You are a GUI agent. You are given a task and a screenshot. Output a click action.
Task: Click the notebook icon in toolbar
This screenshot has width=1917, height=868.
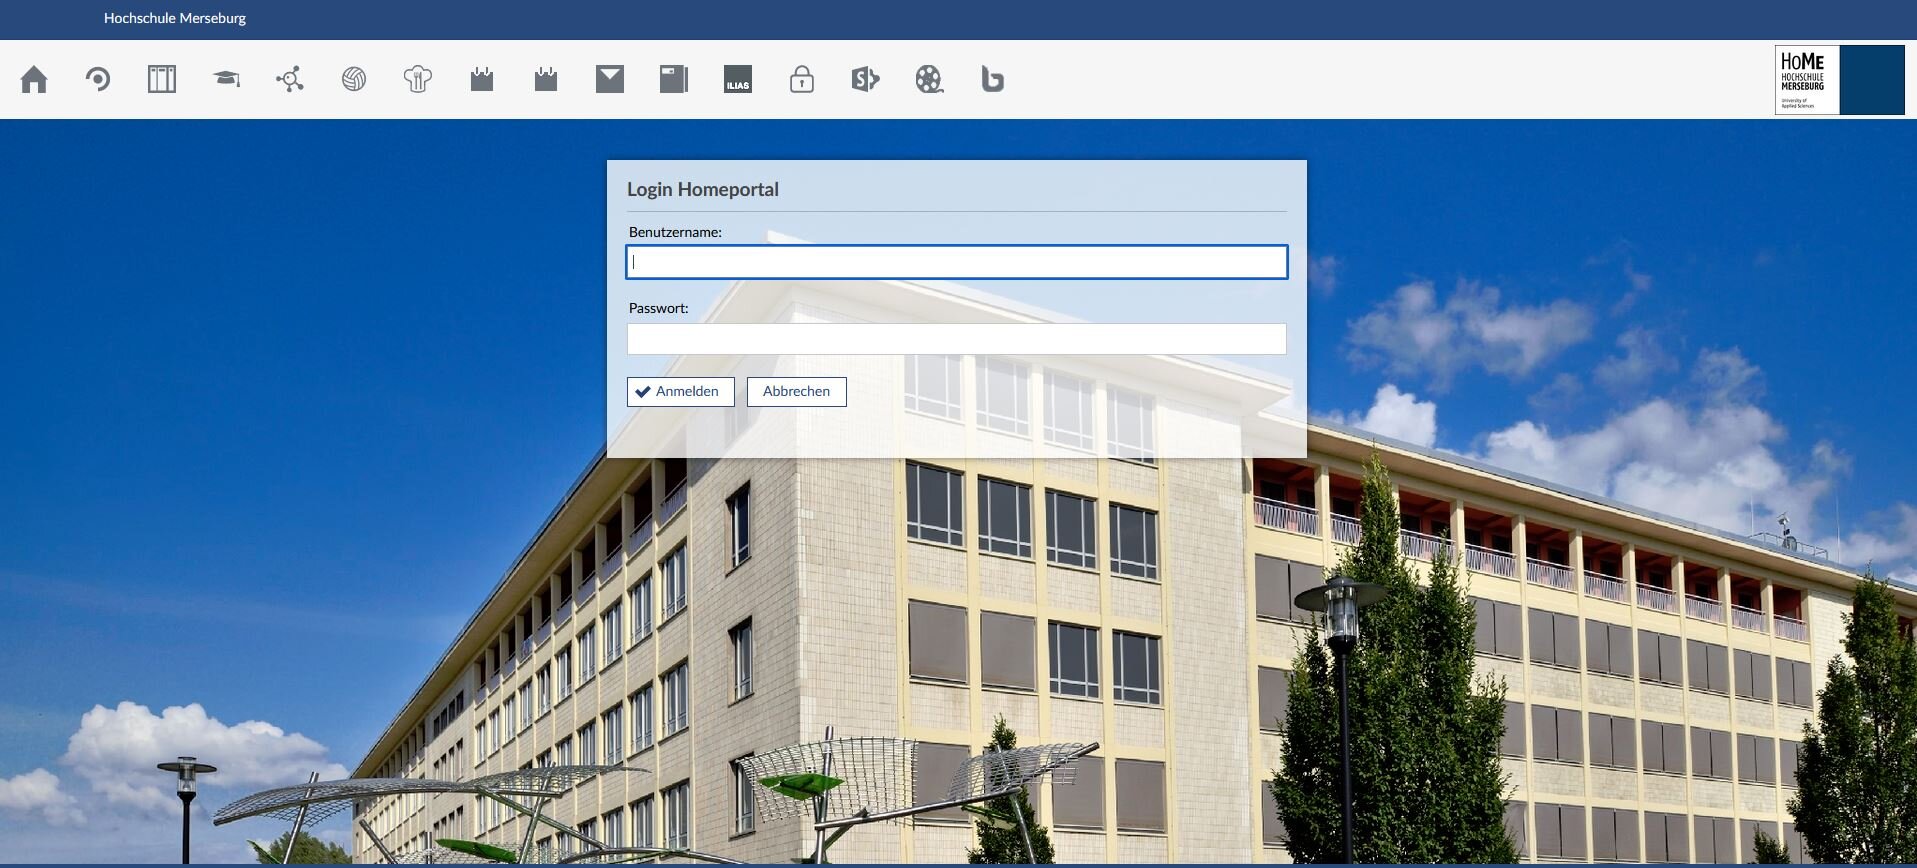click(674, 79)
